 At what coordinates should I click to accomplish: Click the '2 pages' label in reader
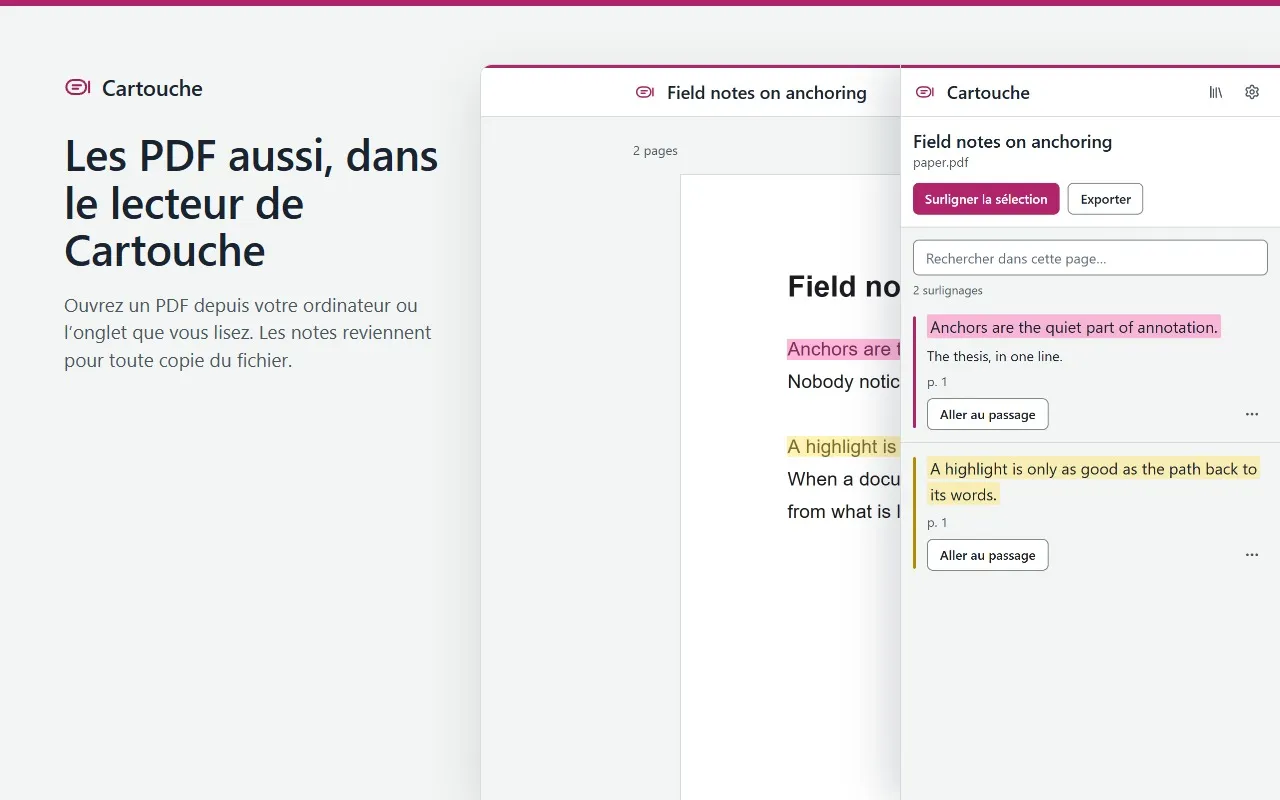(x=655, y=151)
